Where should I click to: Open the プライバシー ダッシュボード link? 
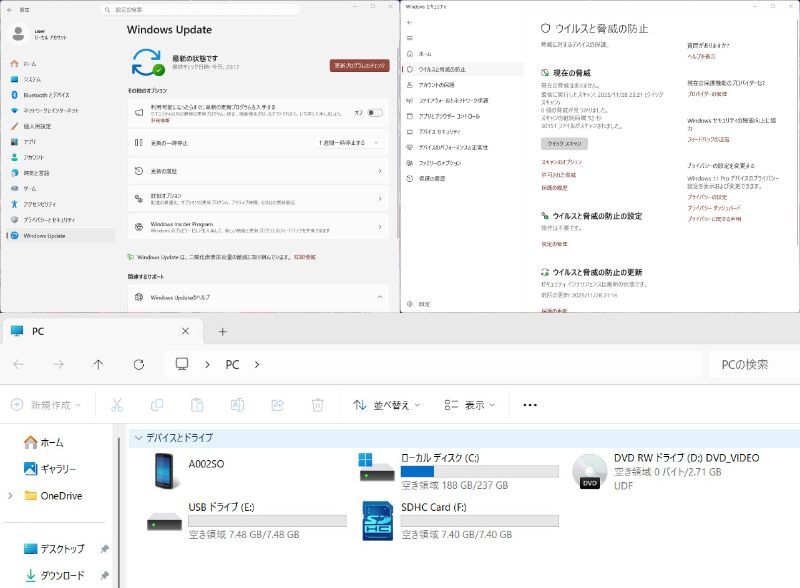[714, 208]
